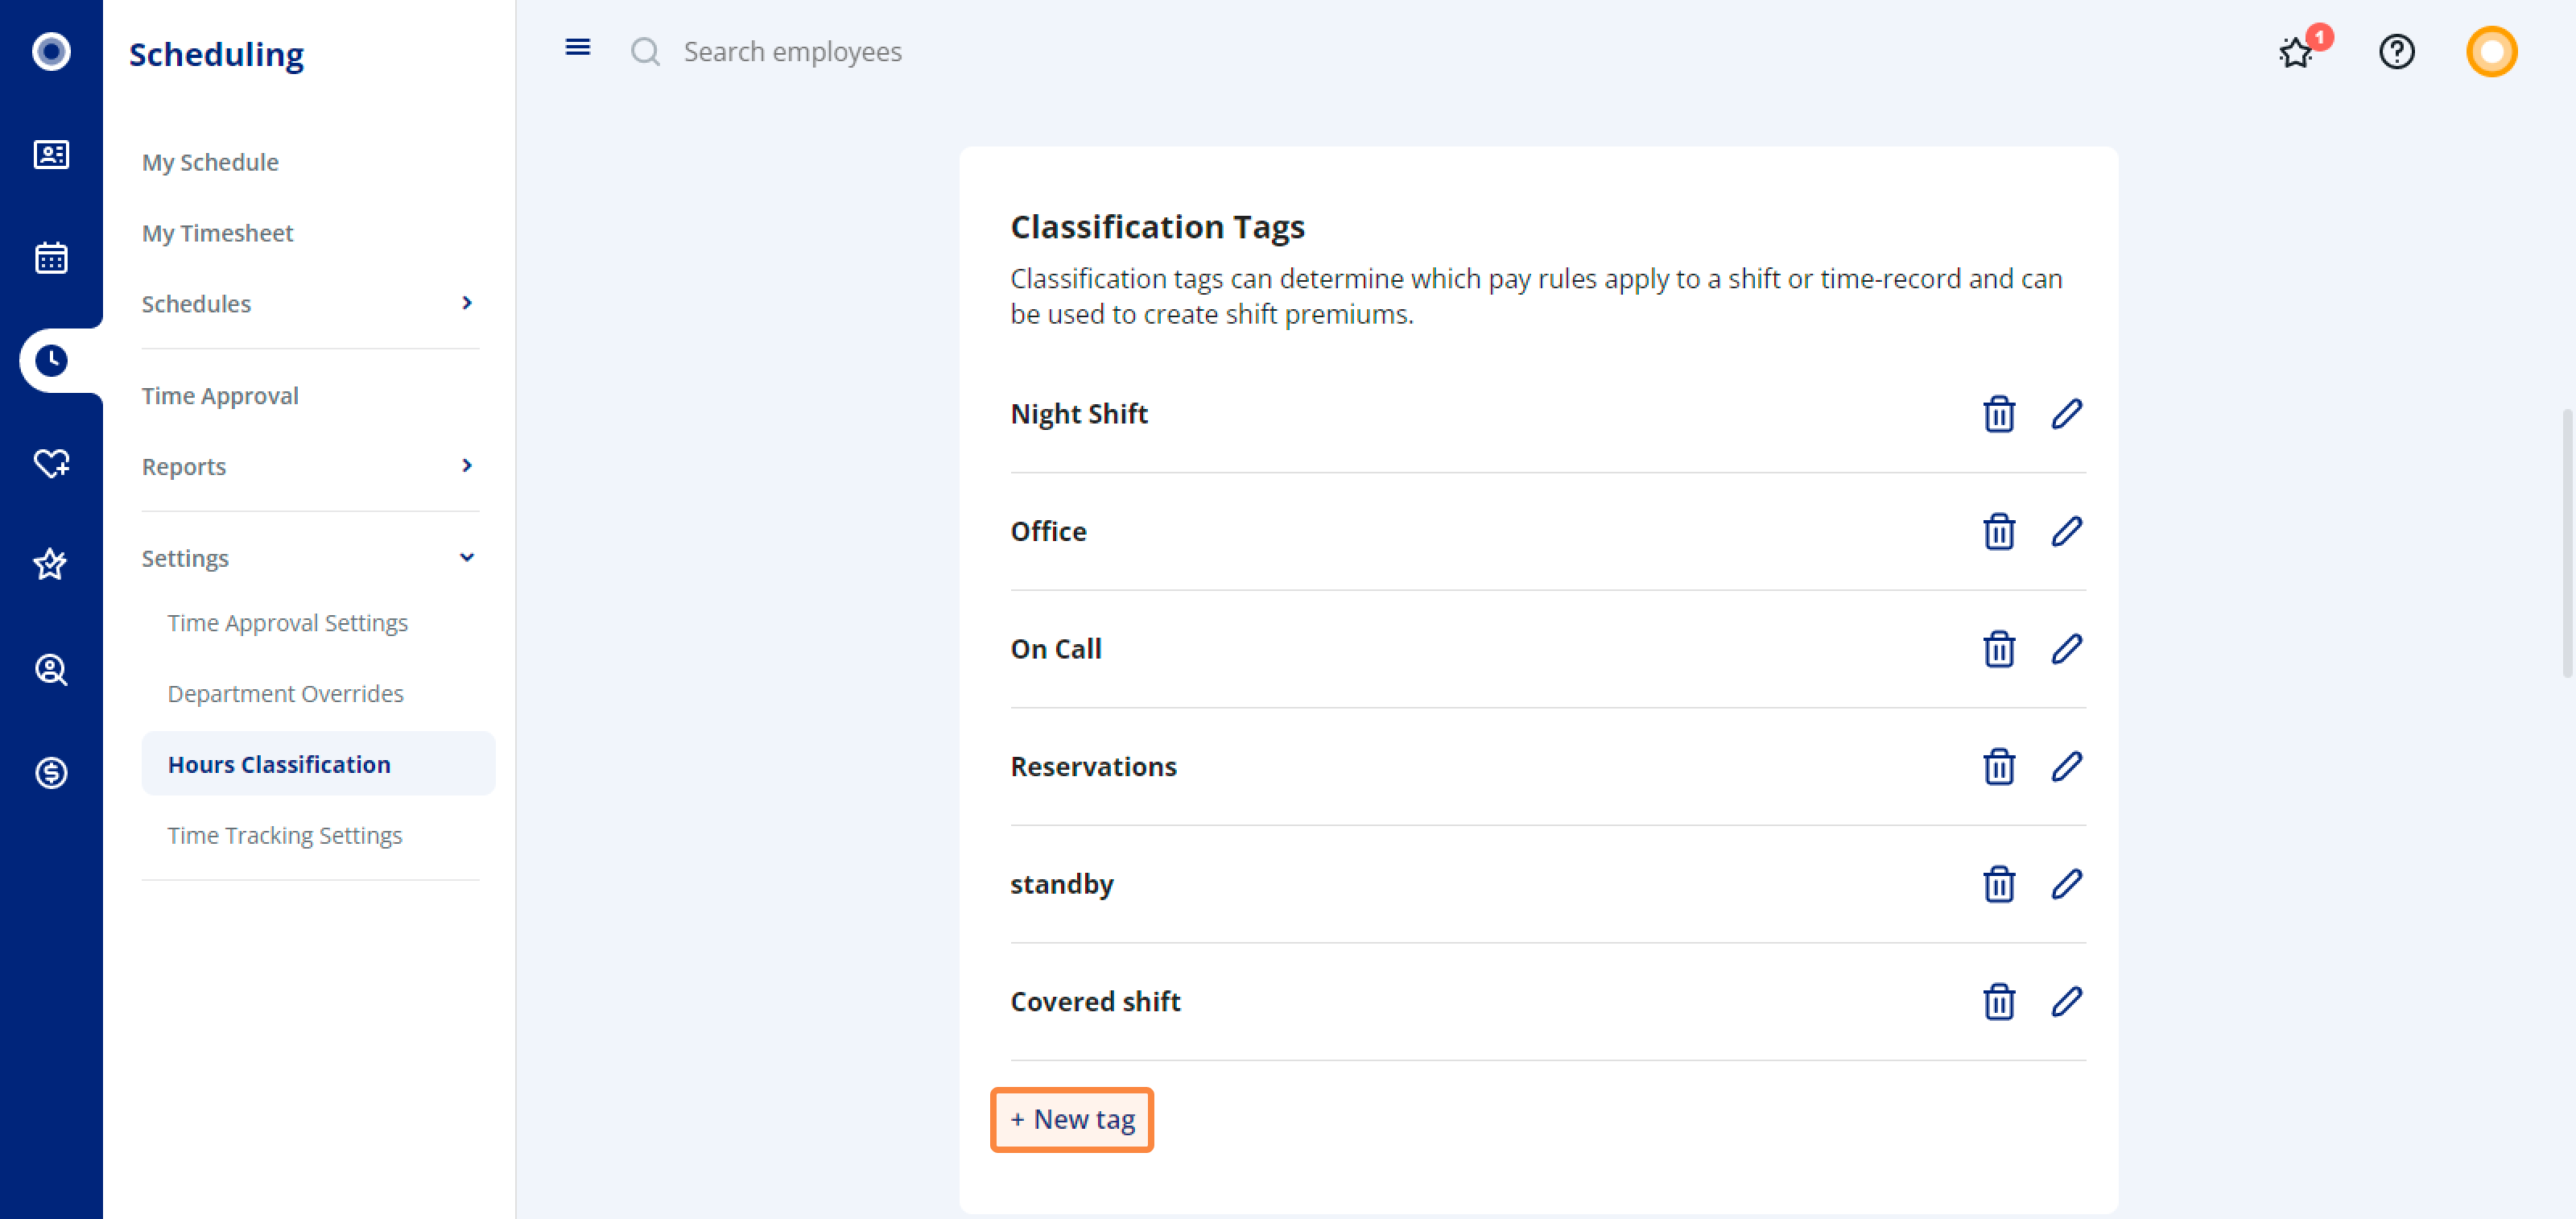Delete the Office tag

pyautogui.click(x=1998, y=531)
